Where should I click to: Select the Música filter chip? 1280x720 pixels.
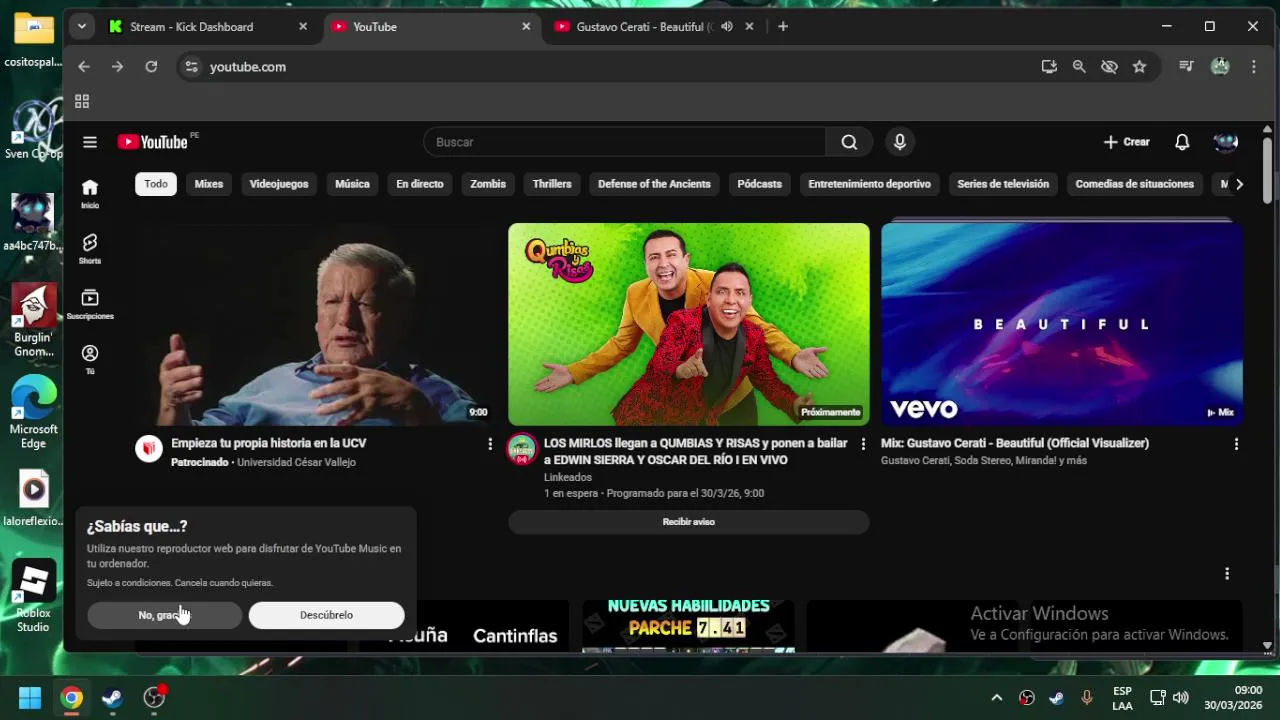pos(352,184)
